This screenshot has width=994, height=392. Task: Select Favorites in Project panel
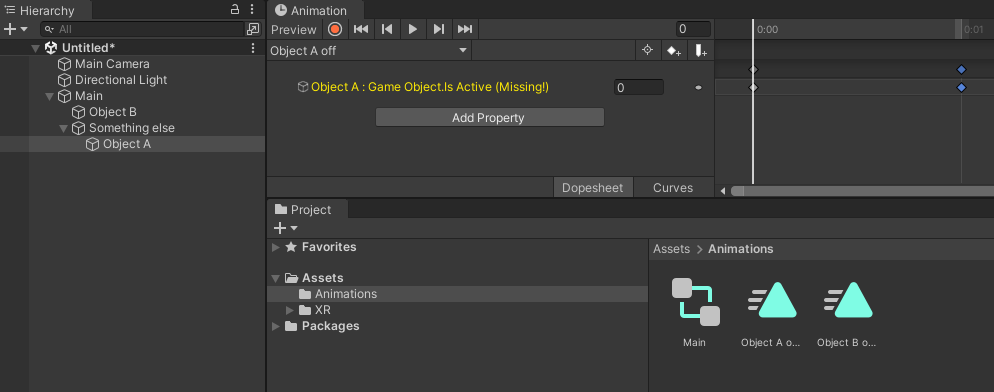(329, 247)
